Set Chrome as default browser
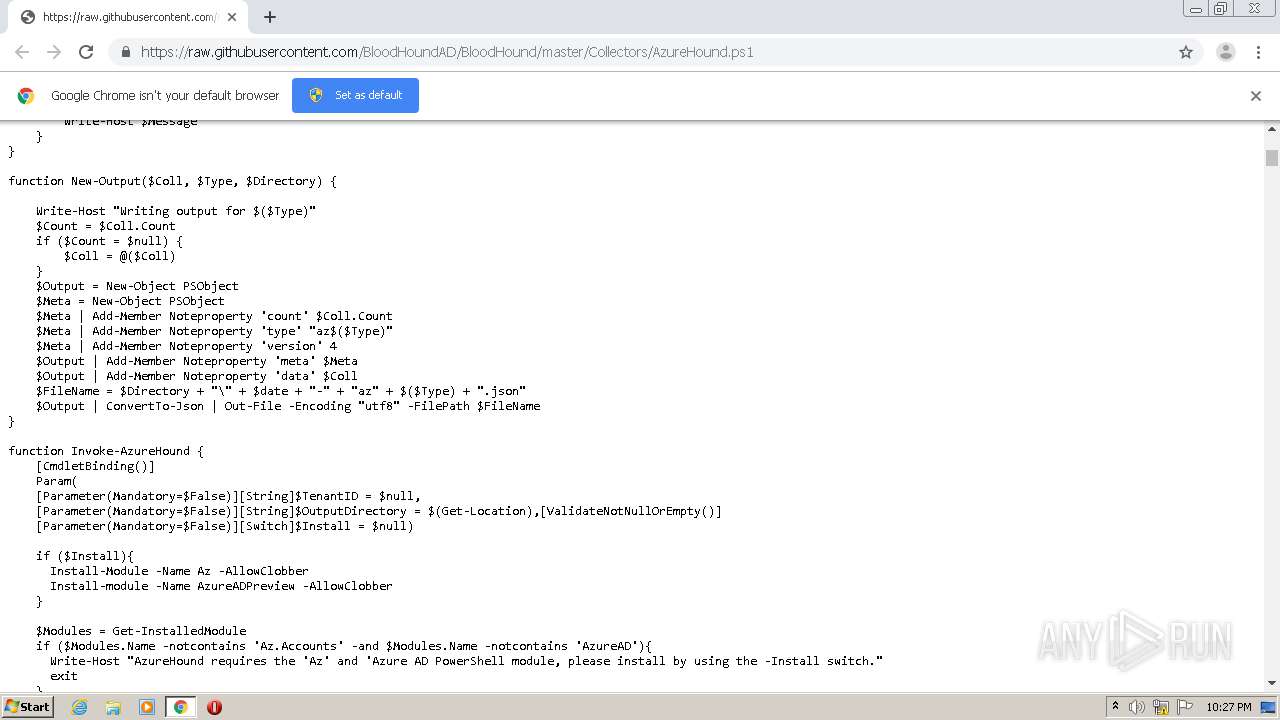Image resolution: width=1280 pixels, height=720 pixels. (x=355, y=95)
